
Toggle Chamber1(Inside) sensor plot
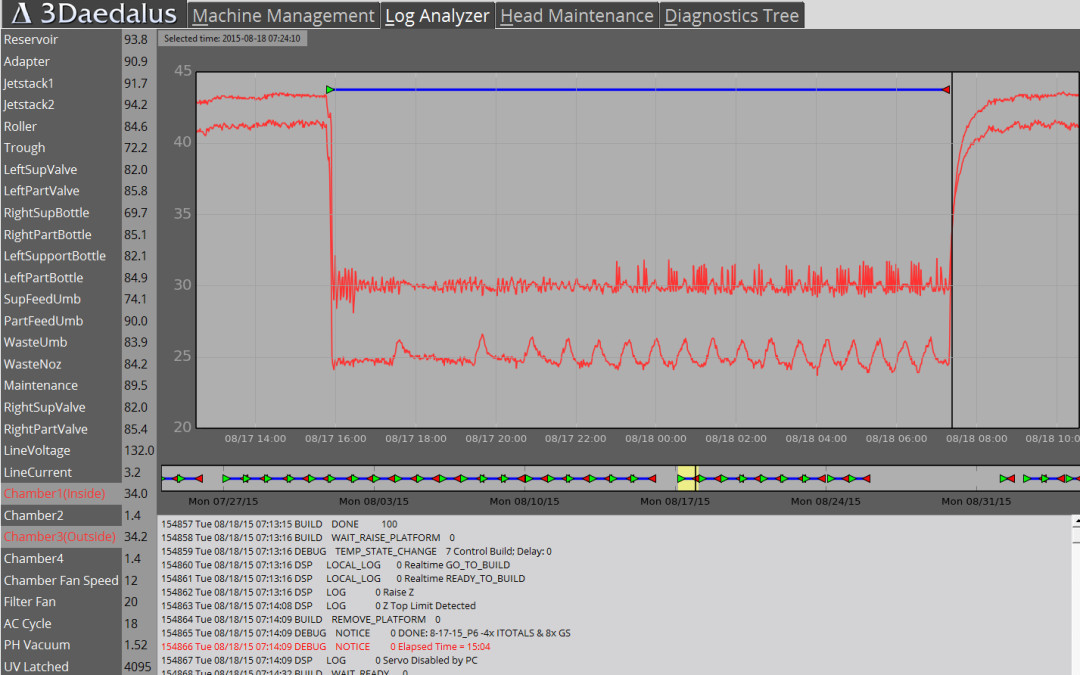coord(60,494)
